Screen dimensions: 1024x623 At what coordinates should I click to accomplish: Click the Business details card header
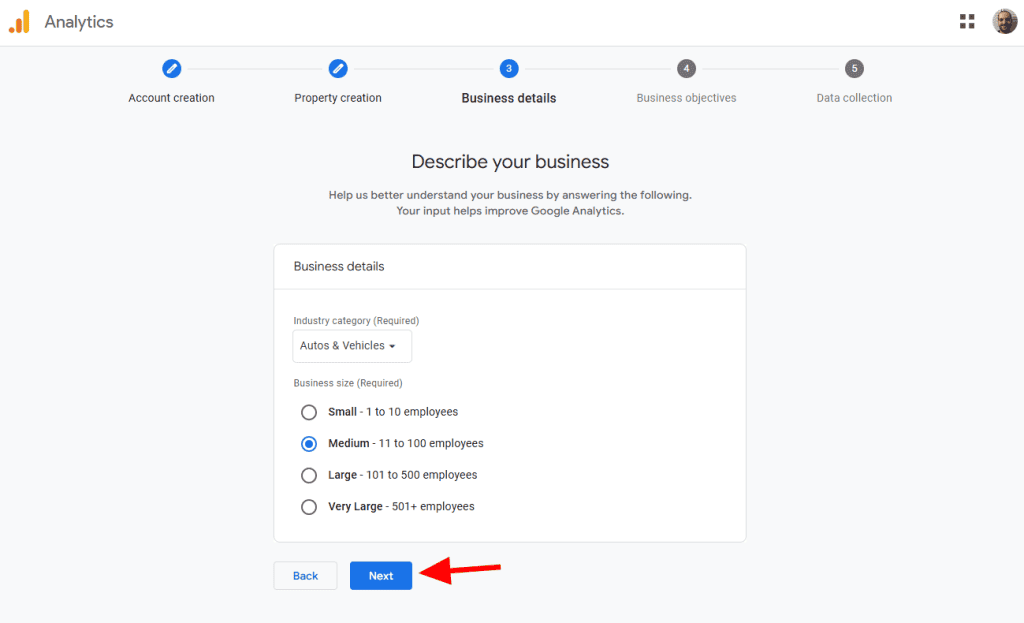(339, 267)
